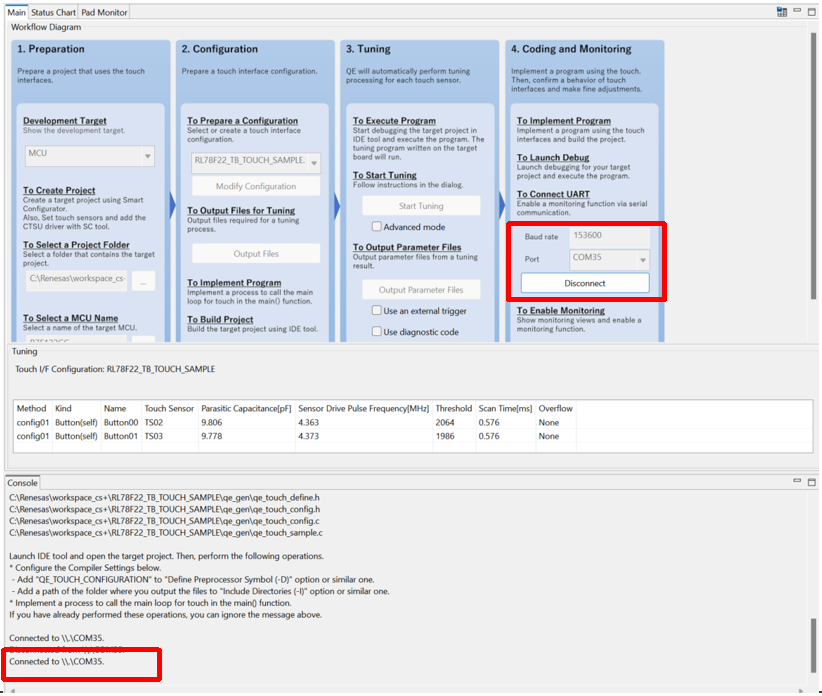Enable the Advanced mode checkbox

pyautogui.click(x=377, y=227)
